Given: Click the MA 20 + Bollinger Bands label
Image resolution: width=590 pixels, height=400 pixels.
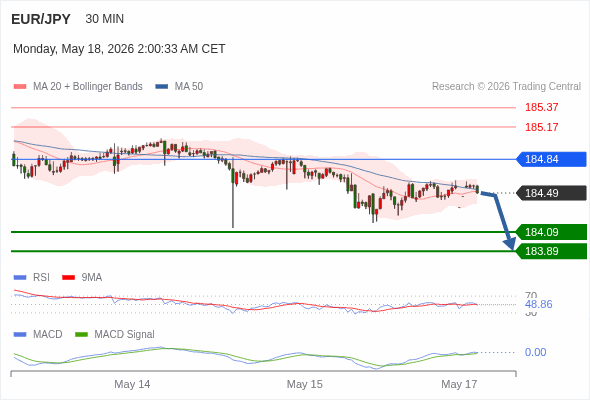Looking at the screenshot, I should pos(88,87).
